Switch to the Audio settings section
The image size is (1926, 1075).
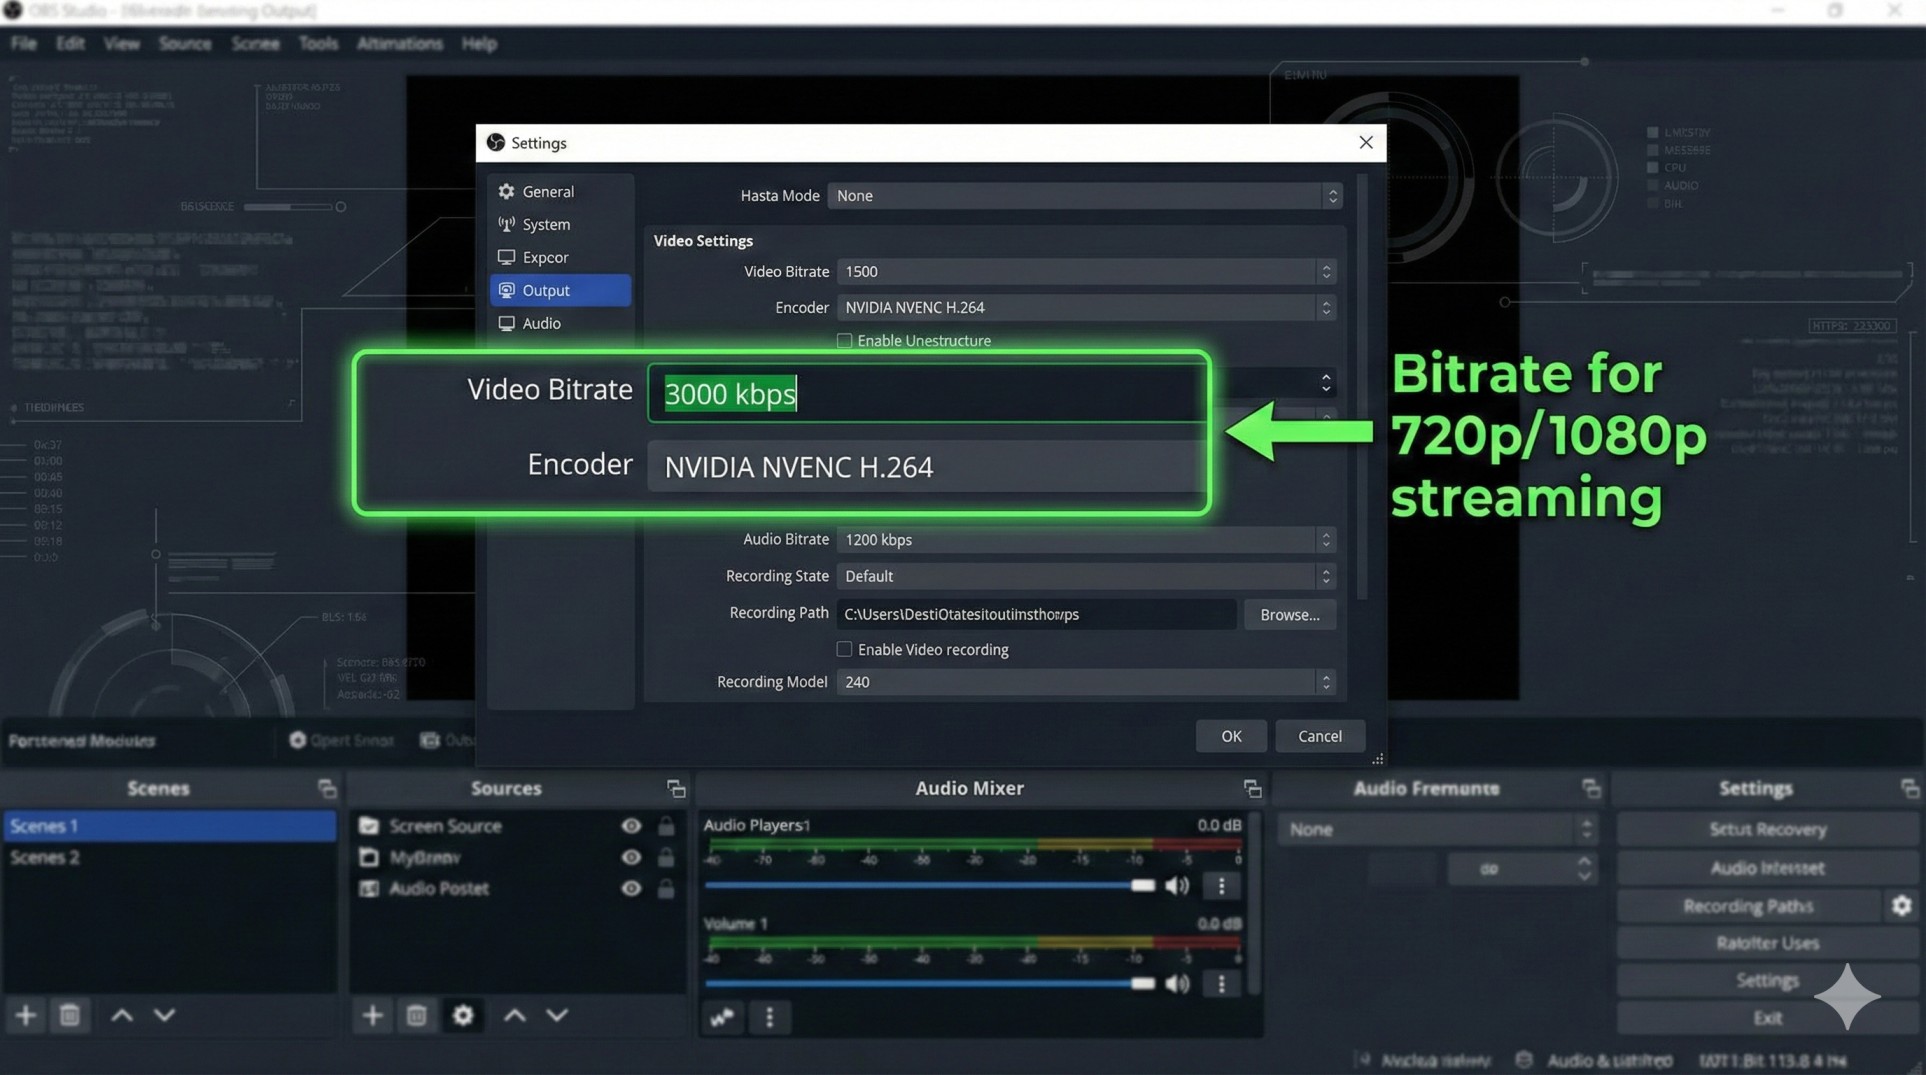(541, 323)
